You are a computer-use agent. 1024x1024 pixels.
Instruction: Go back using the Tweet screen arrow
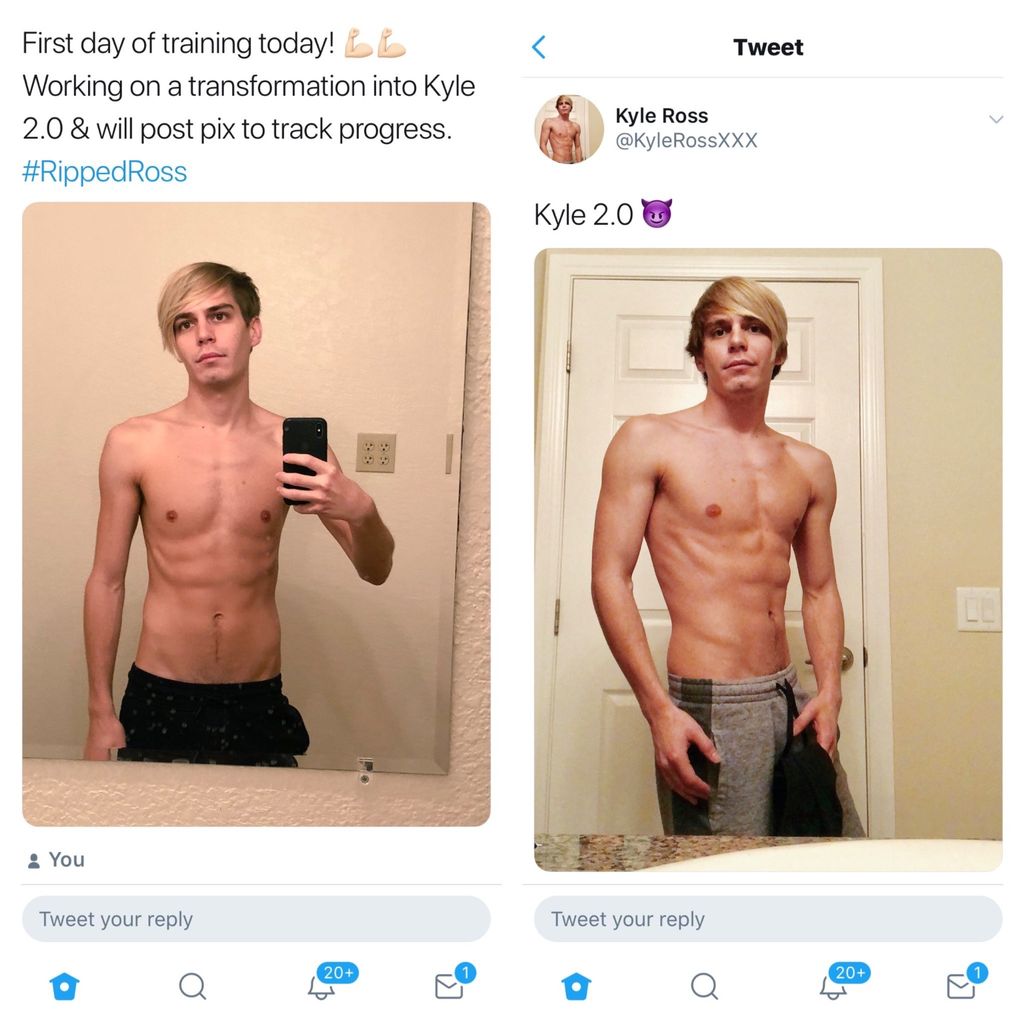pyautogui.click(x=539, y=46)
